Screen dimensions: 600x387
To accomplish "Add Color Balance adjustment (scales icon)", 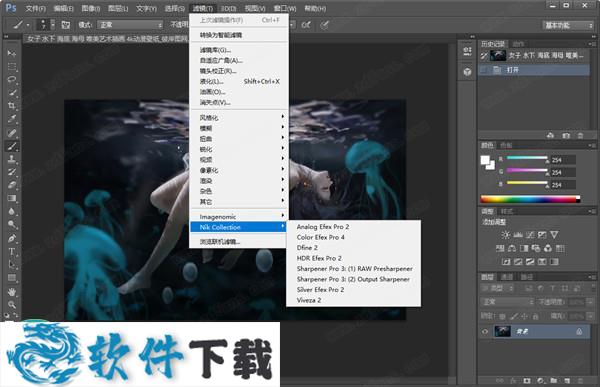I will point(512,248).
